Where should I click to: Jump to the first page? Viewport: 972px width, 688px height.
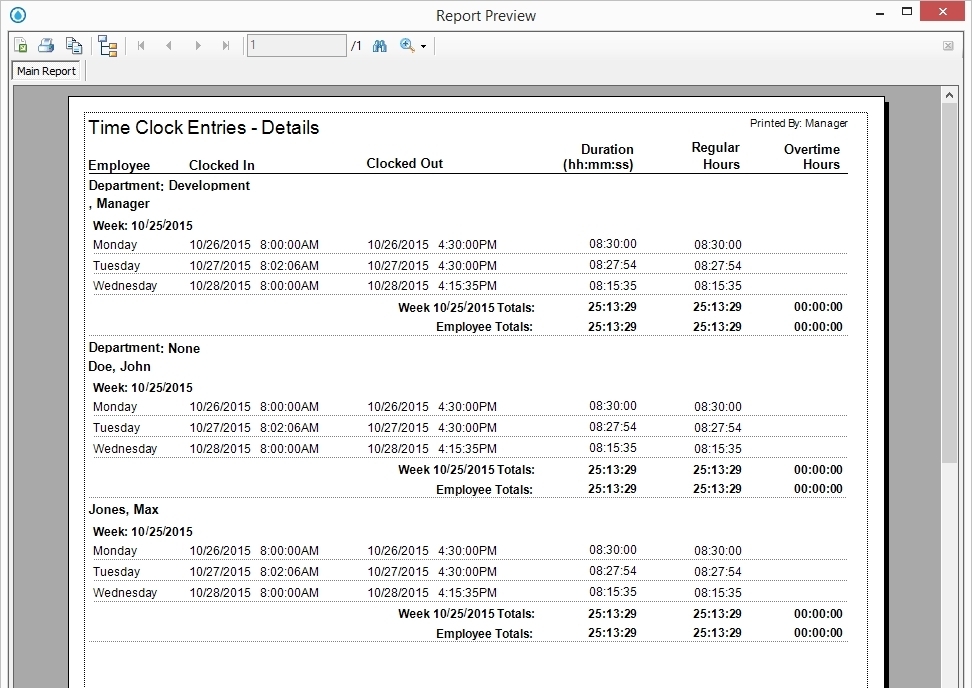tap(141, 45)
